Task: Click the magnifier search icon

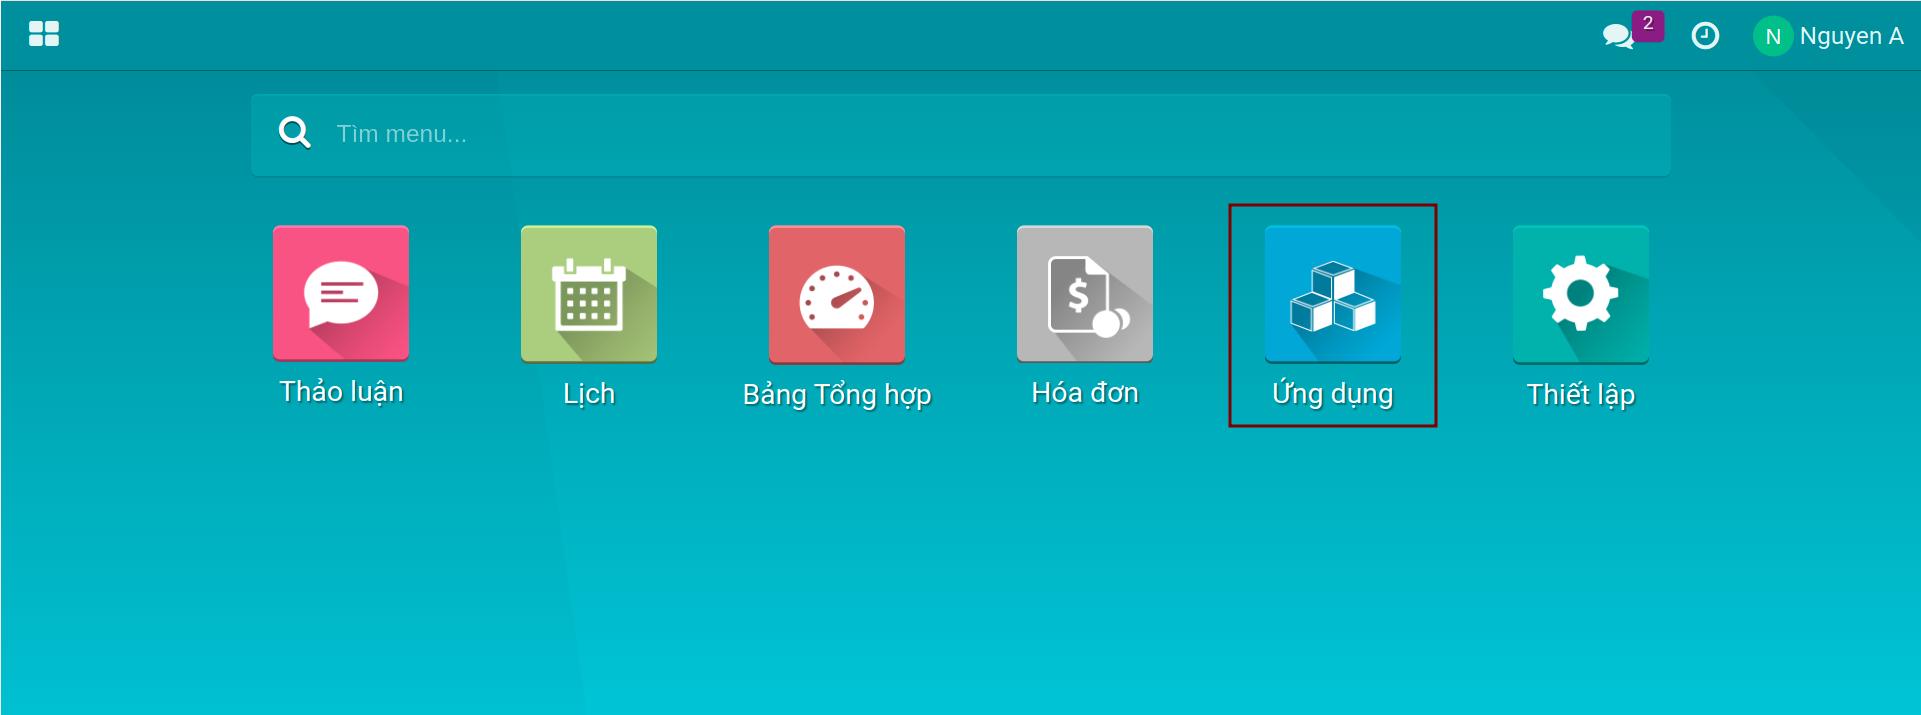Action: (x=295, y=133)
